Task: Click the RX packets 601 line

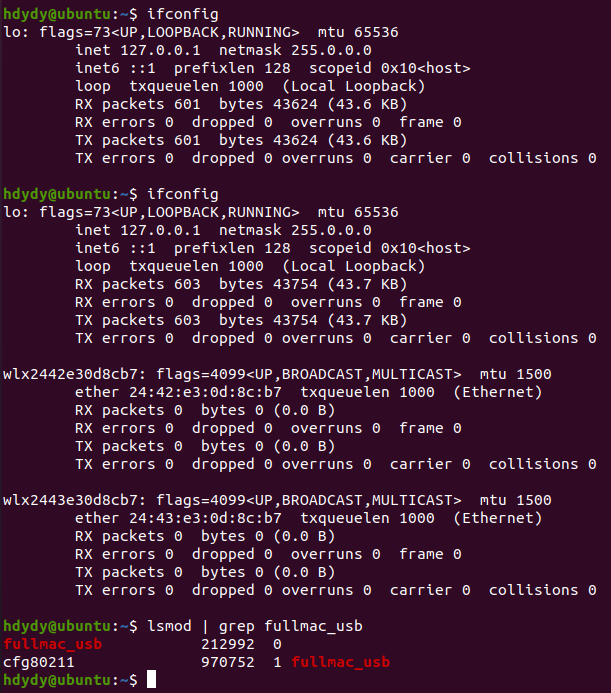Action: (x=138, y=104)
